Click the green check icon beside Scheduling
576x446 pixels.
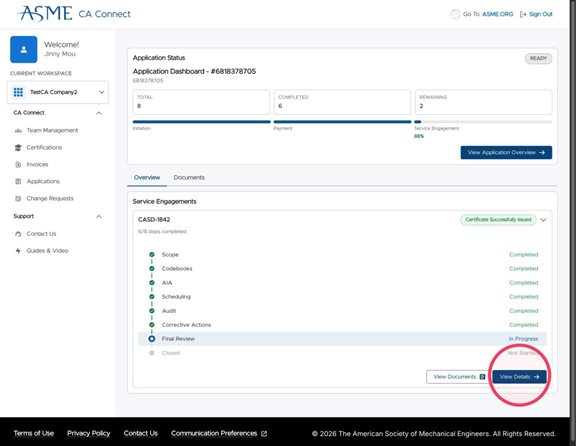152,296
